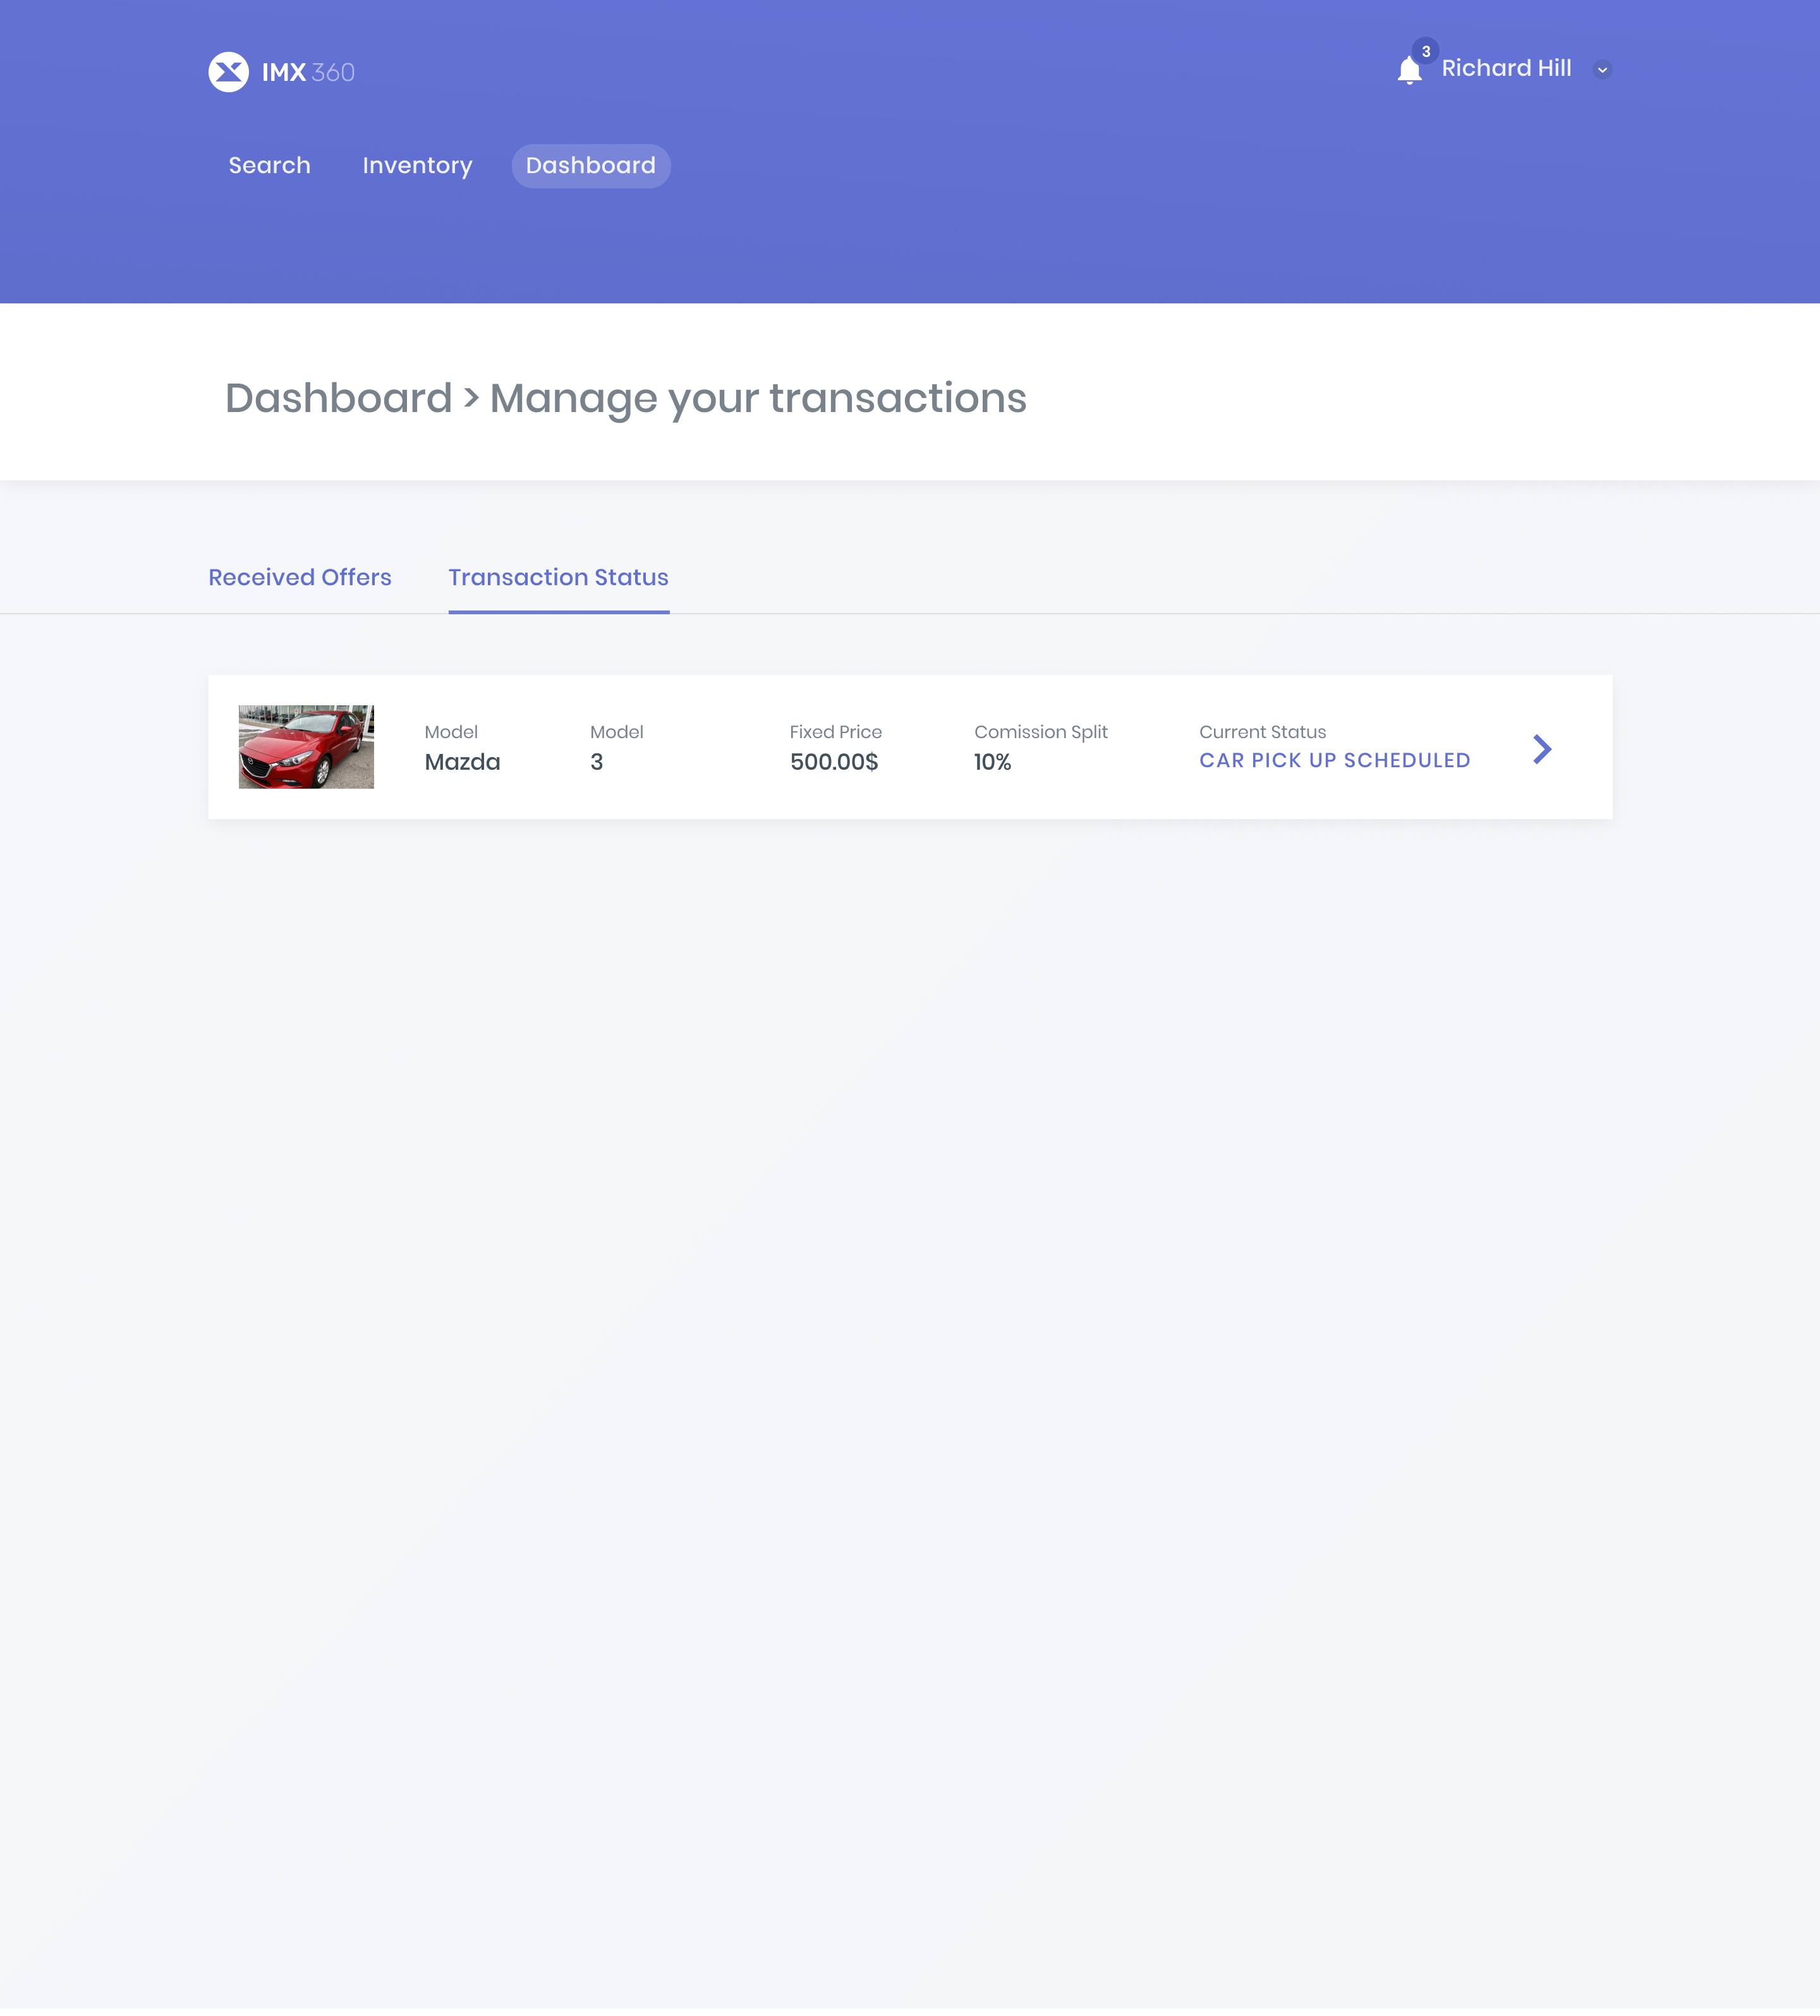Click the model value 3 in card

(x=596, y=763)
